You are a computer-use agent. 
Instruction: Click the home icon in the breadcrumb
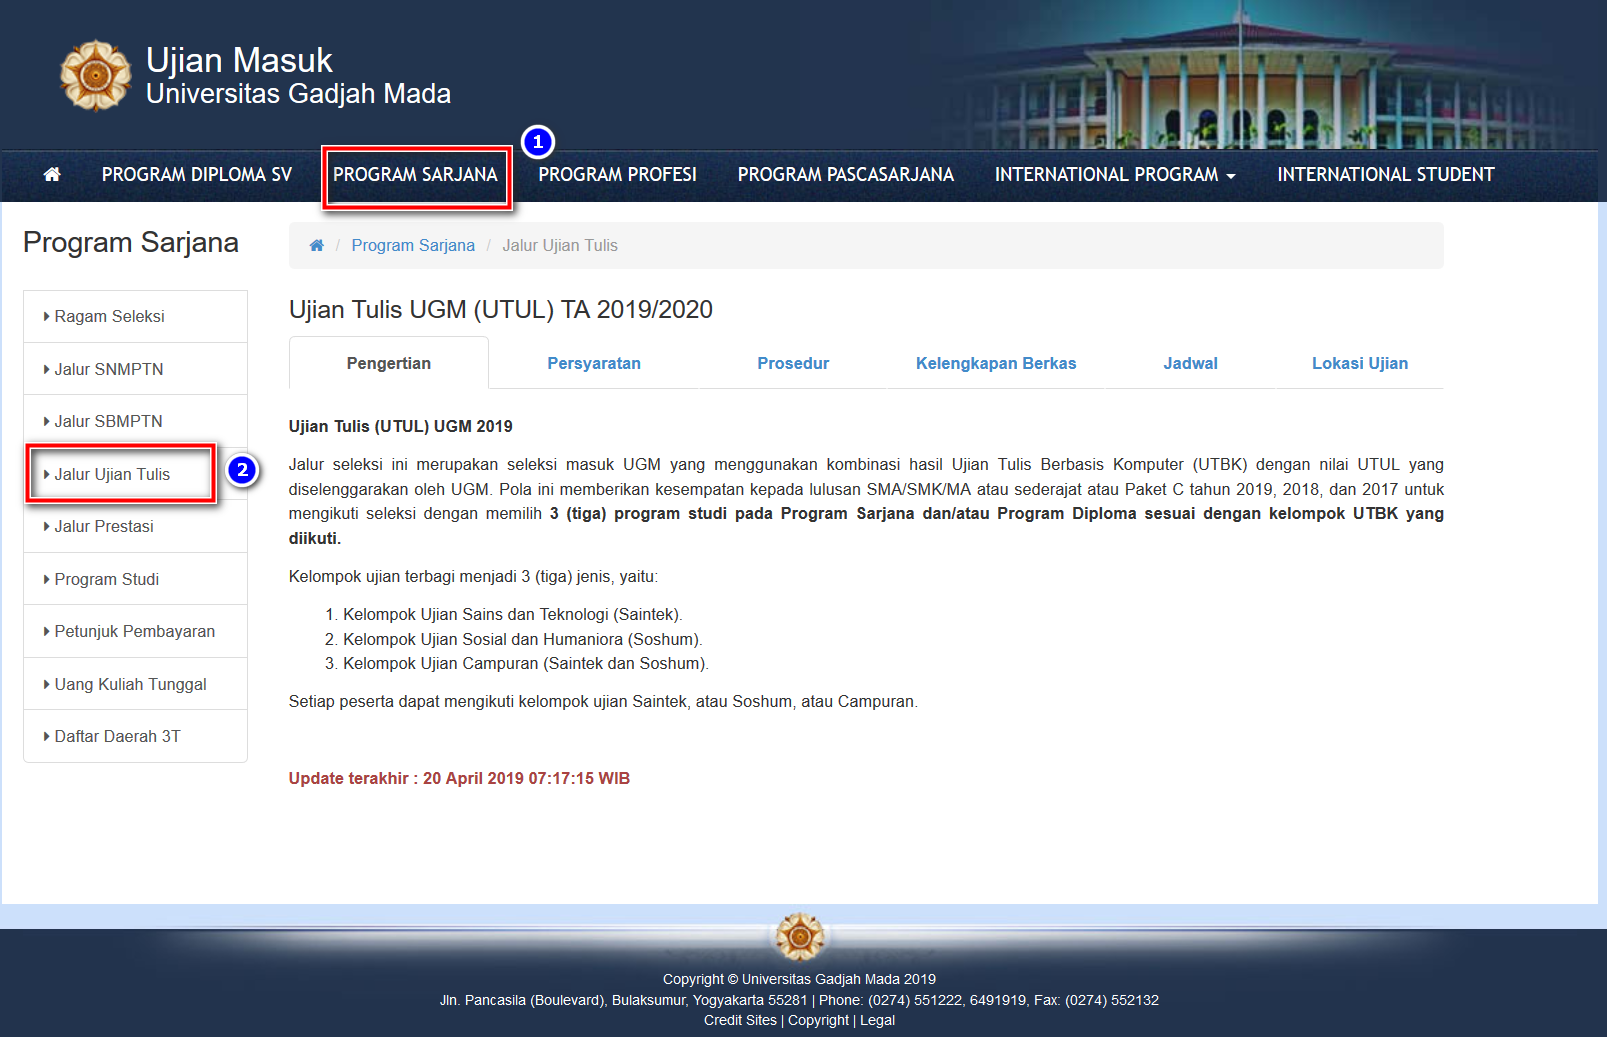(x=317, y=246)
